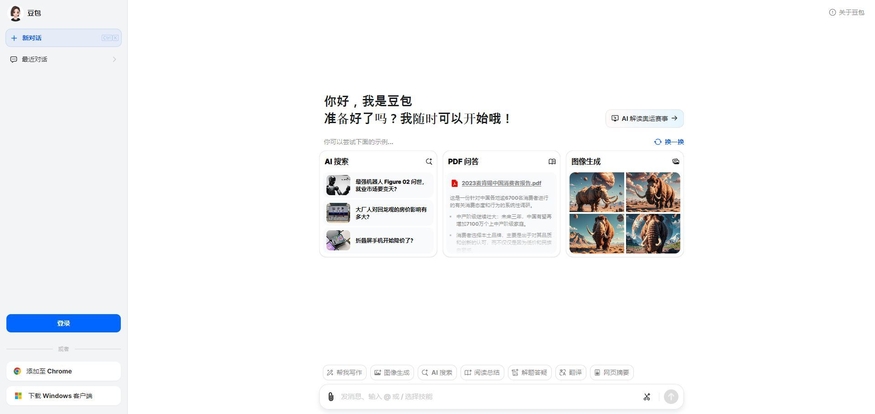Open the 折叠屏手机开始降价了 question item
Image resolution: width=875 pixels, height=414 pixels.
(x=378, y=240)
